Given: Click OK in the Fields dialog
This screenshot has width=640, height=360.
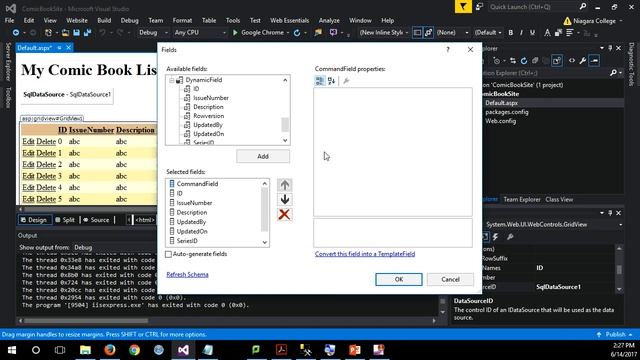Looking at the screenshot, I should [399, 279].
